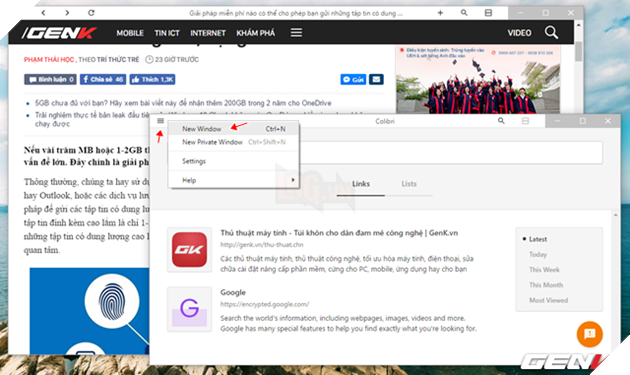The width and height of the screenshot is (630, 375).
Task: Click the graduation advertisement banner
Action: pos(478,80)
